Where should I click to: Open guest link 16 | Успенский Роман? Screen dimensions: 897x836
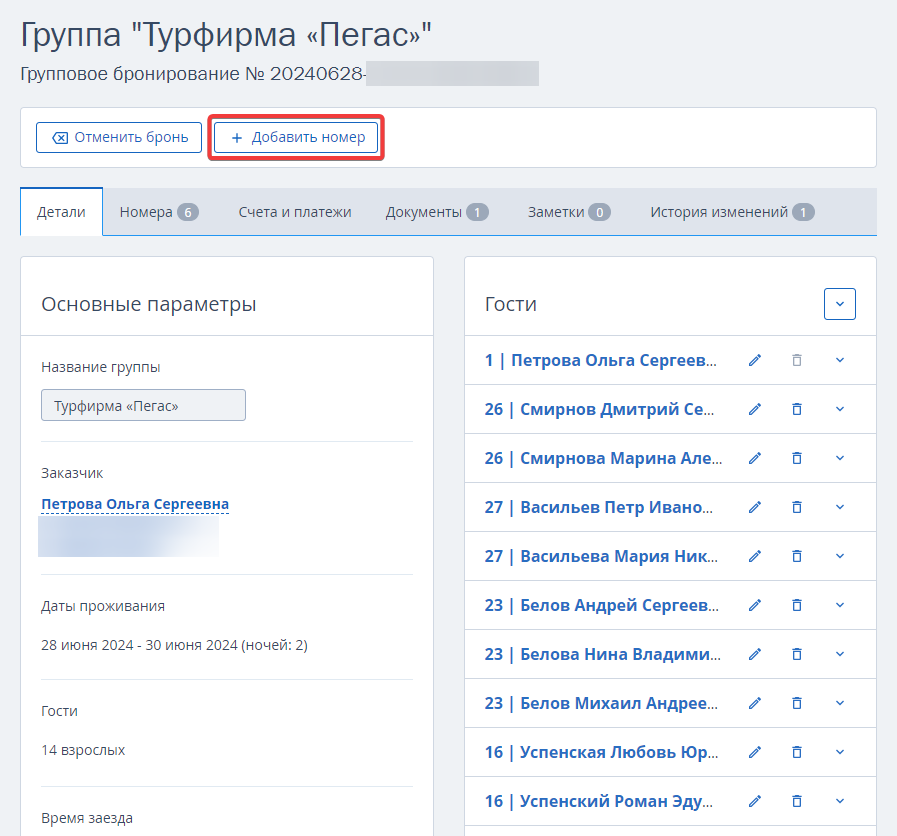tap(599, 801)
